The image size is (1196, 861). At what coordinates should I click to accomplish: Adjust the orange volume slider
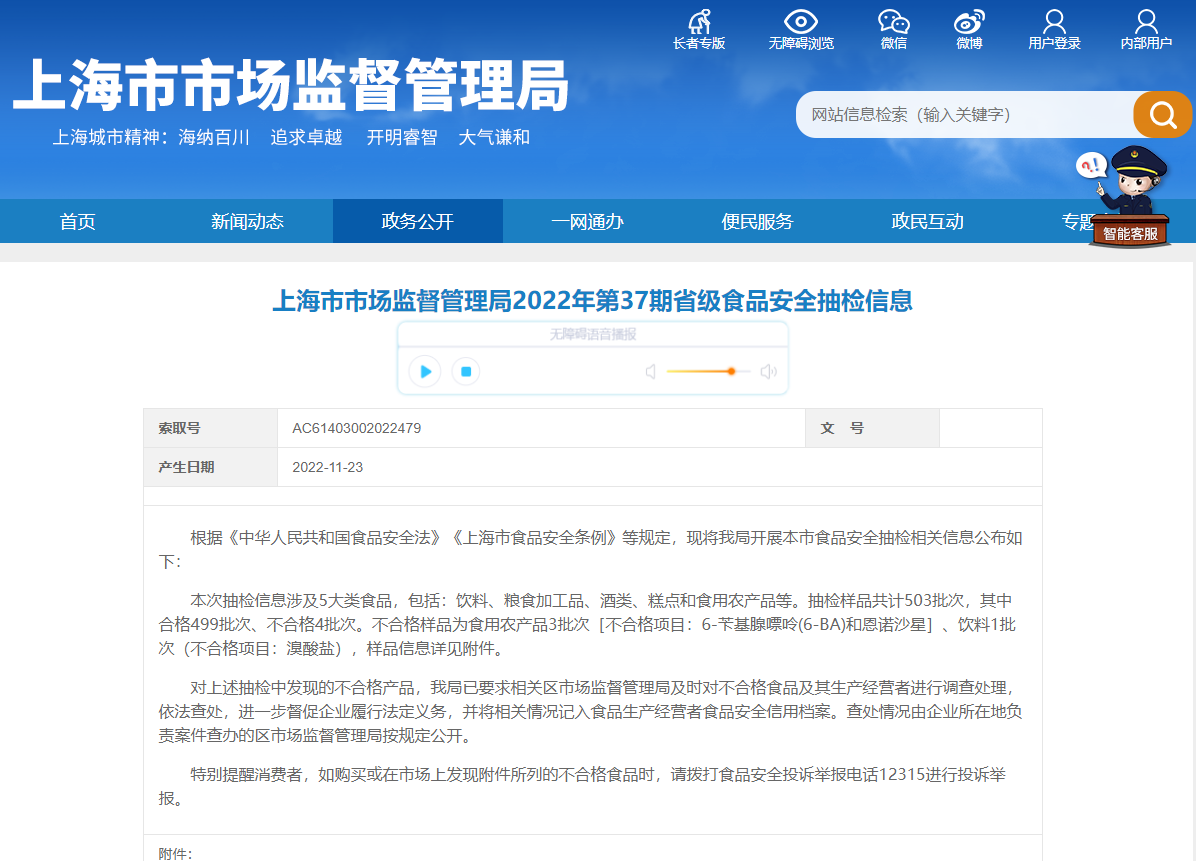(731, 372)
